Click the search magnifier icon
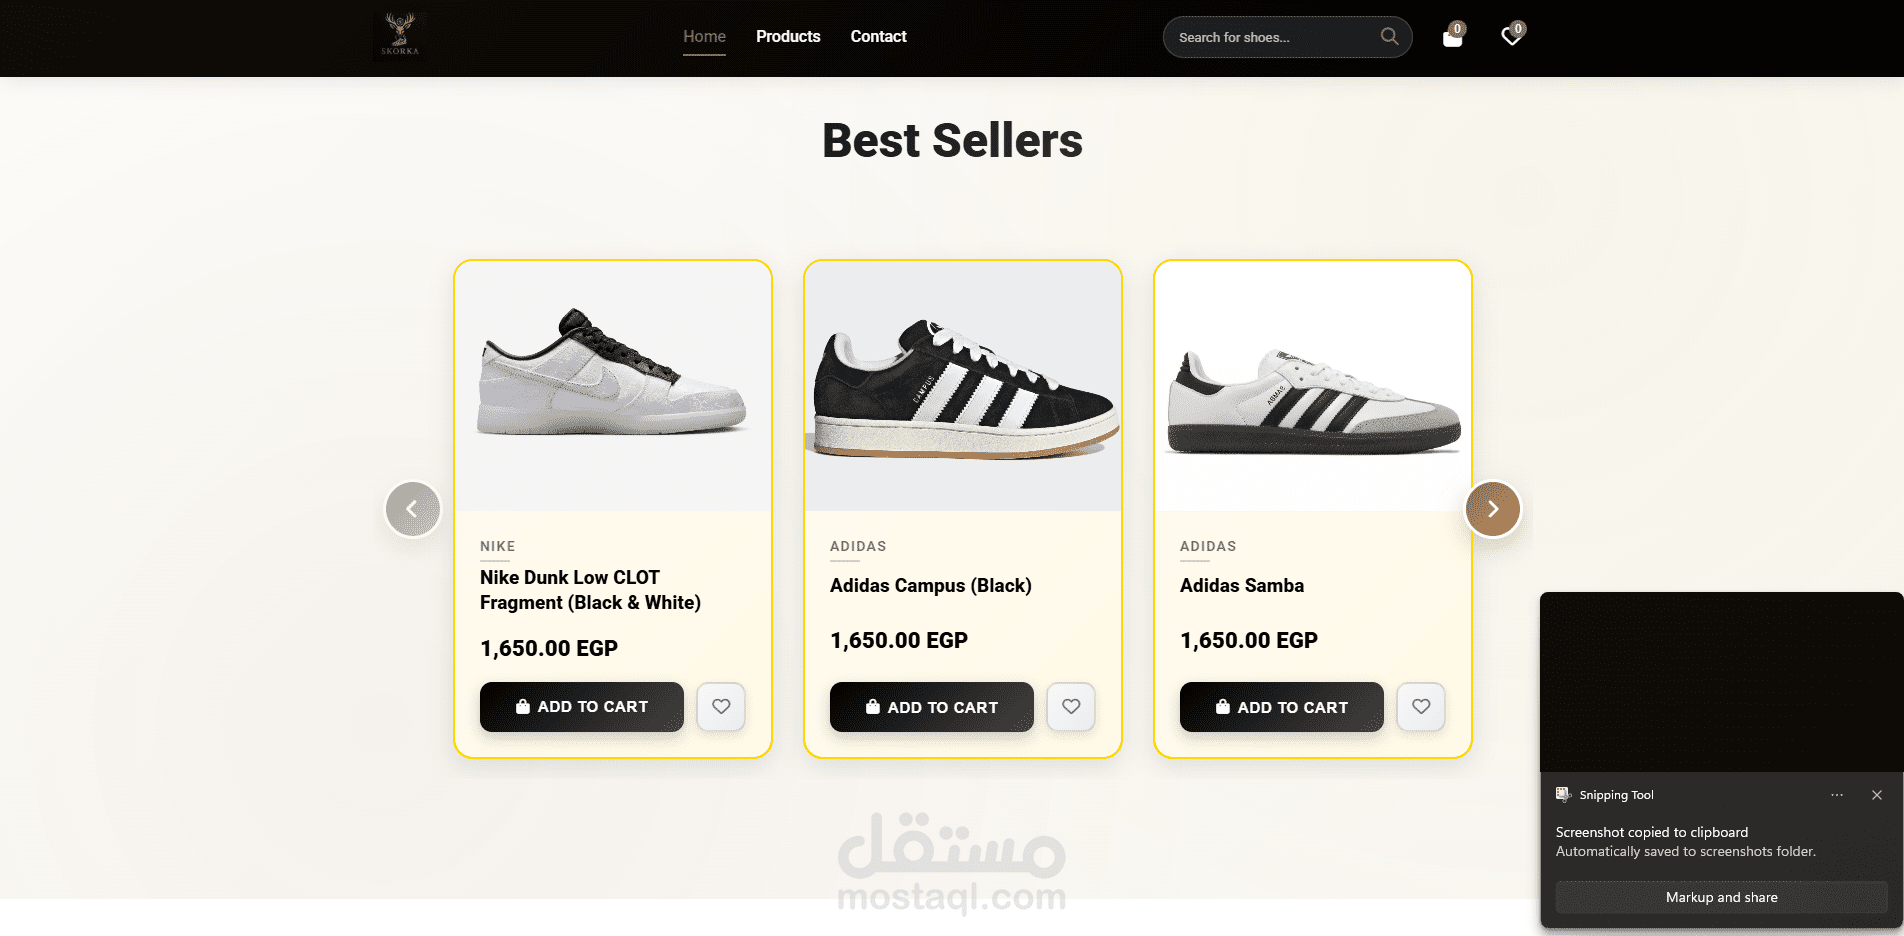 coord(1389,37)
